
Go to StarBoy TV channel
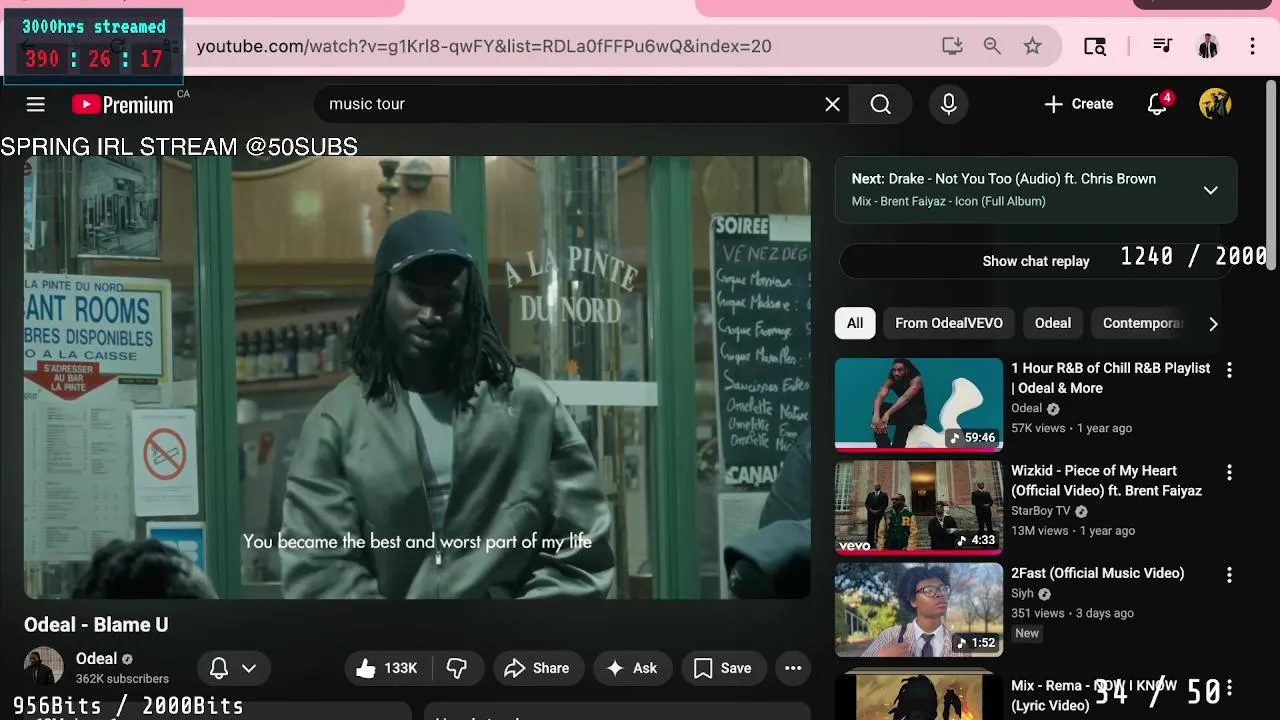[1040, 511]
